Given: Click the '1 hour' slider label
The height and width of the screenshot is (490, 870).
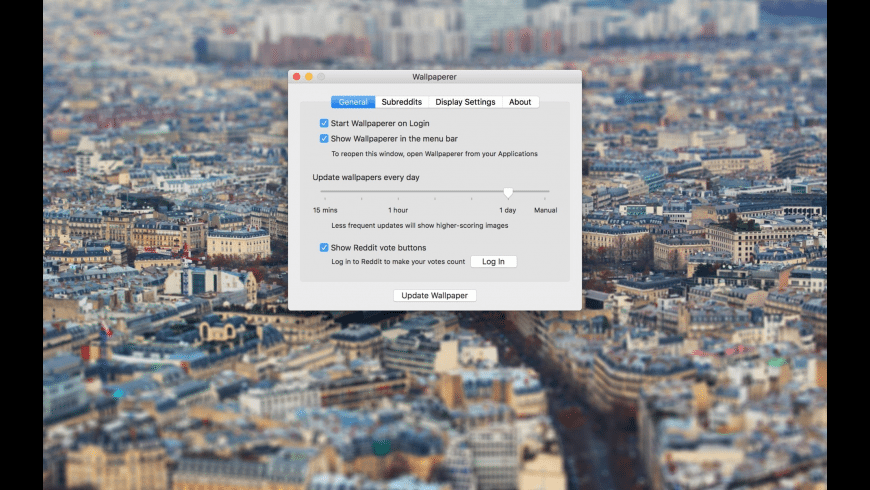Looking at the screenshot, I should pyautogui.click(x=398, y=210).
